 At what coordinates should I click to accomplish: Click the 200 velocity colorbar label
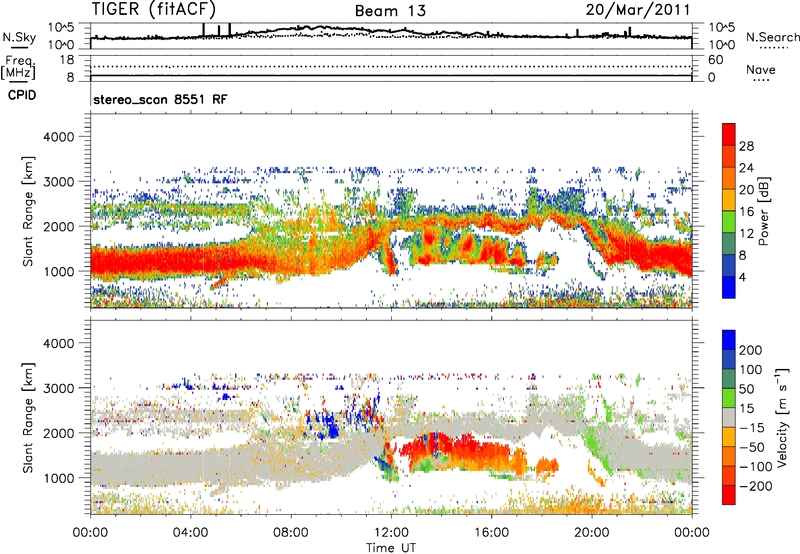pyautogui.click(x=751, y=350)
